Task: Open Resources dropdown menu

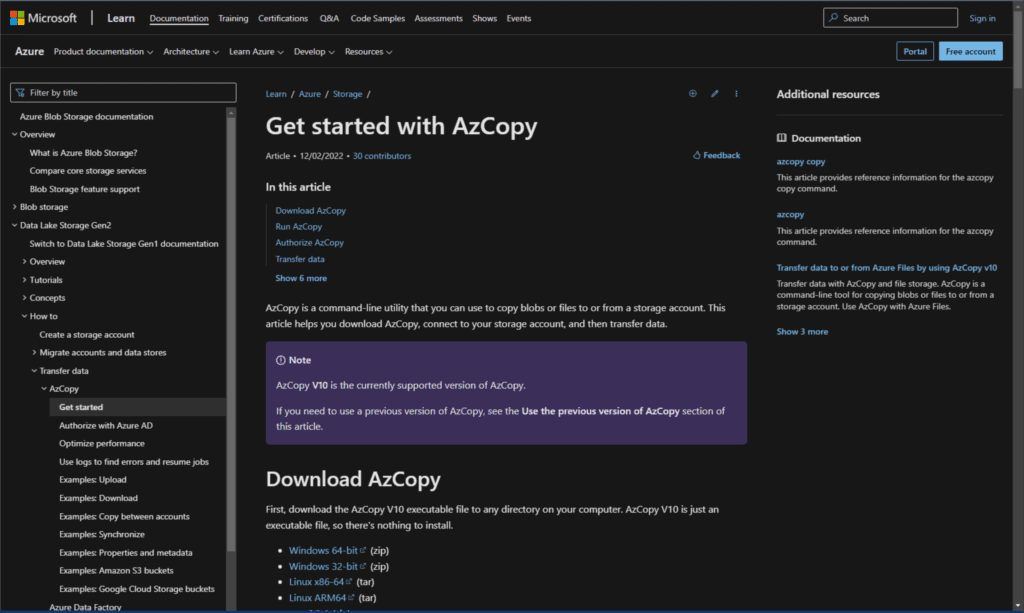Action: [368, 52]
